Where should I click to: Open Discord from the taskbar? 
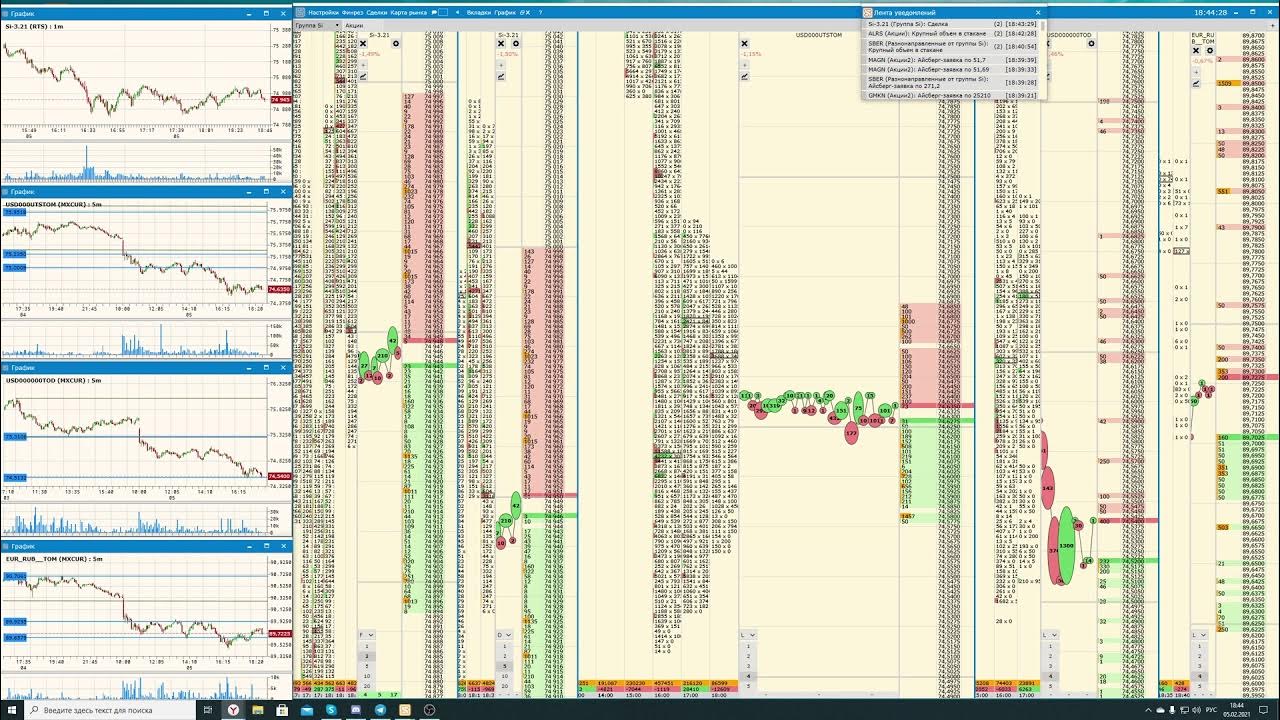tap(355, 710)
